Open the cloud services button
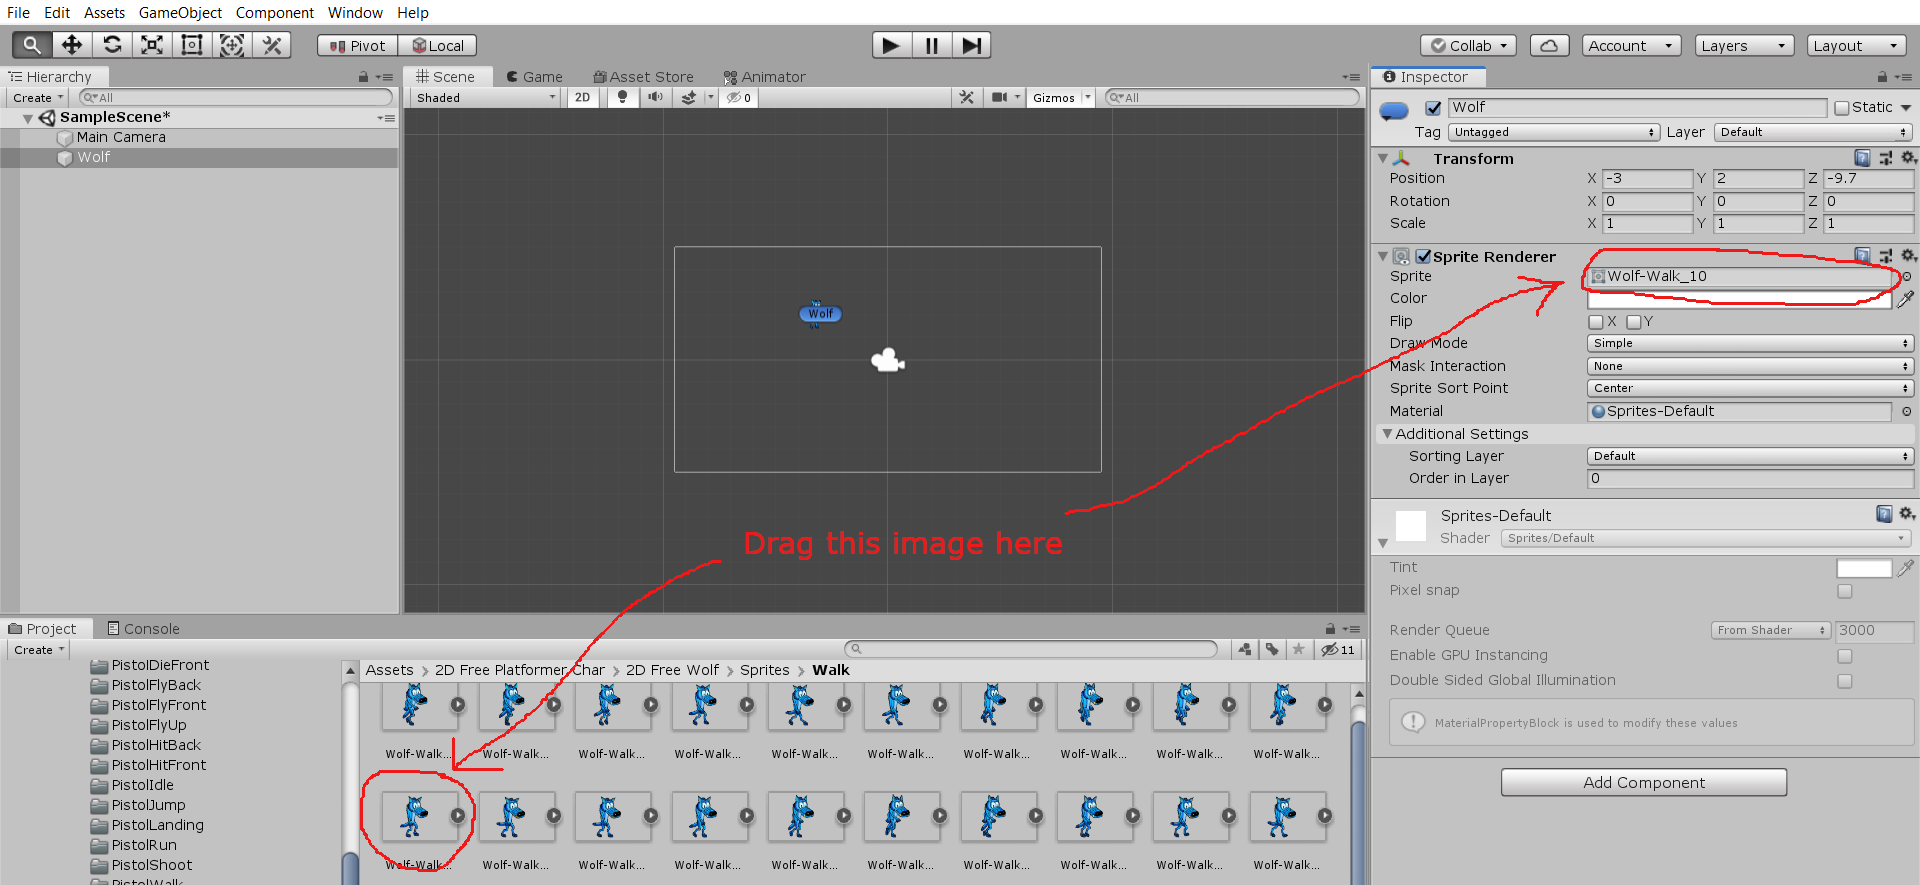1920x885 pixels. (1549, 46)
